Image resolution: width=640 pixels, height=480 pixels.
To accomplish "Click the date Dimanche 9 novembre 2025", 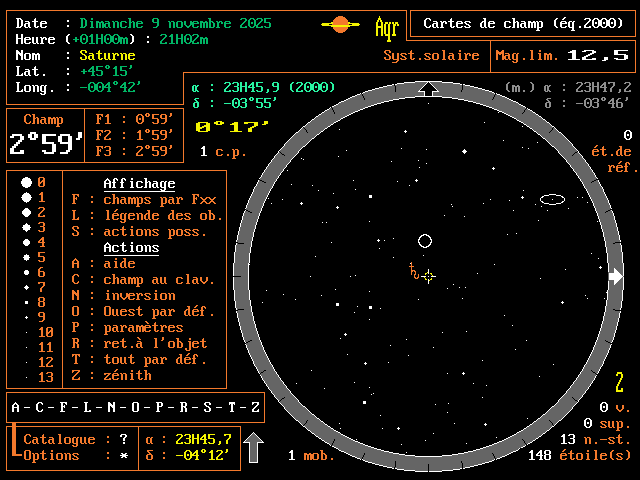I will pos(176,23).
